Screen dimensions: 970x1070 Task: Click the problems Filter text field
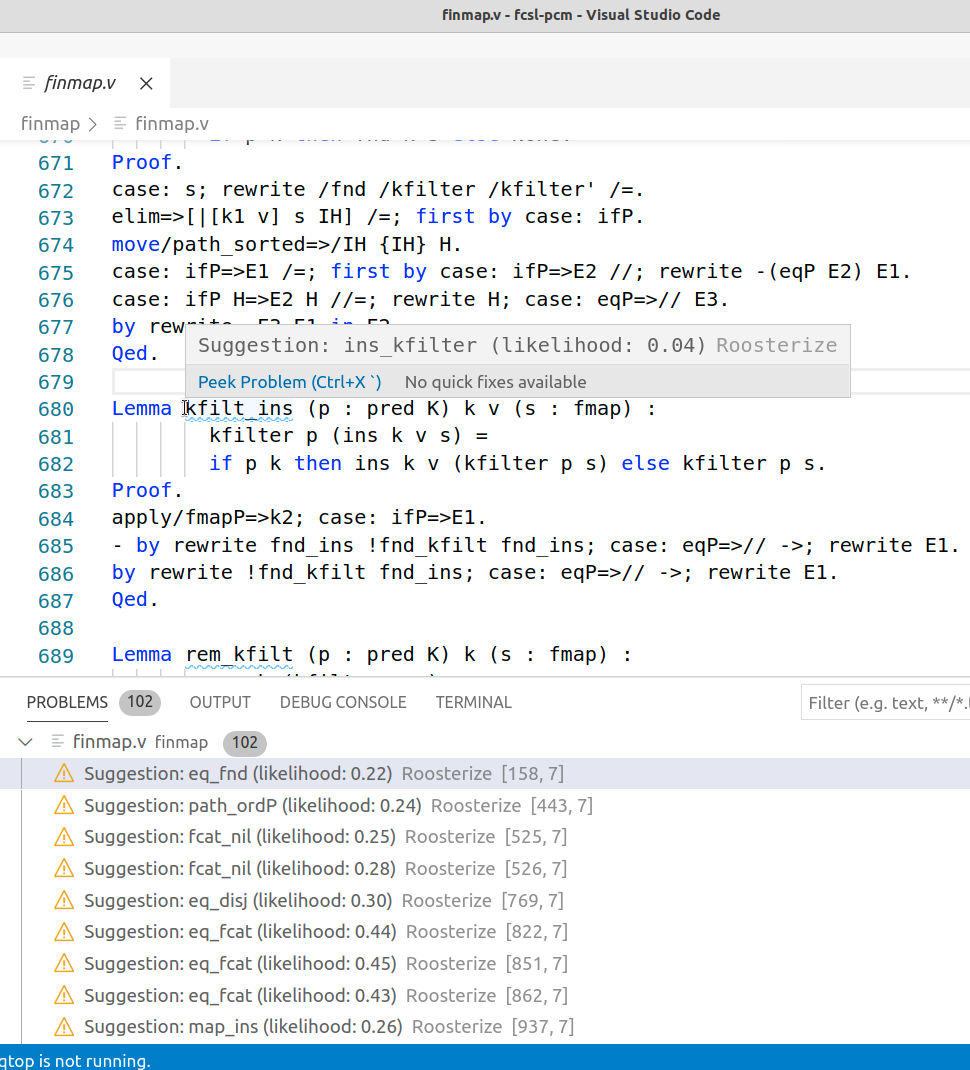[x=885, y=703]
